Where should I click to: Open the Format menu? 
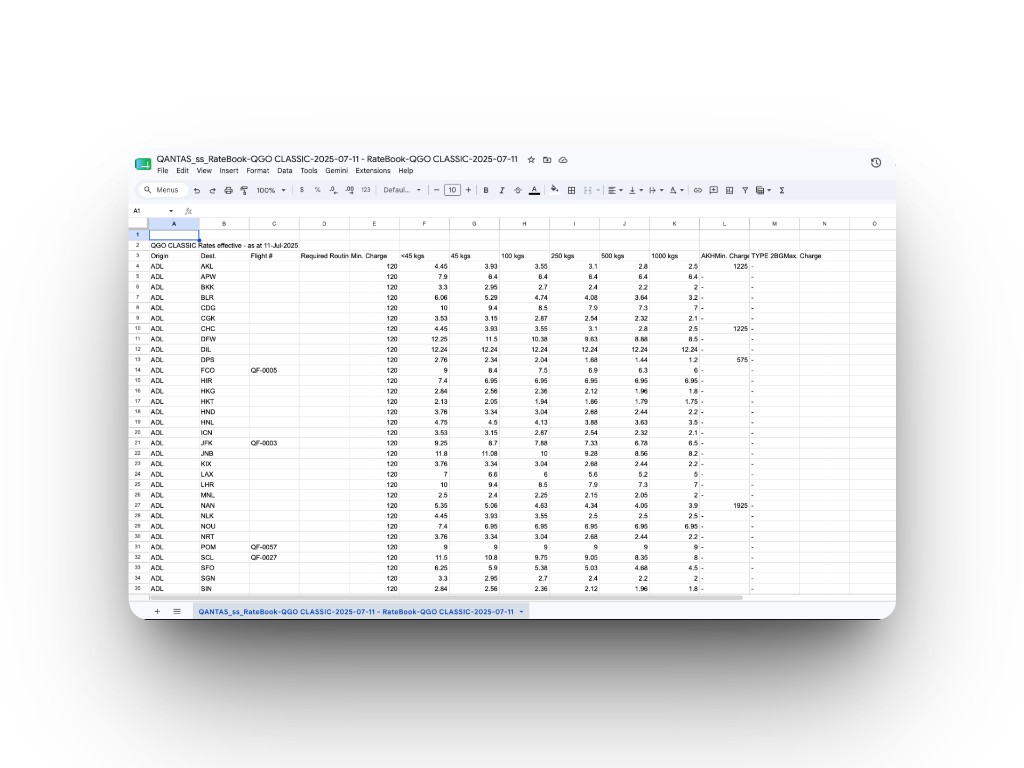point(257,170)
